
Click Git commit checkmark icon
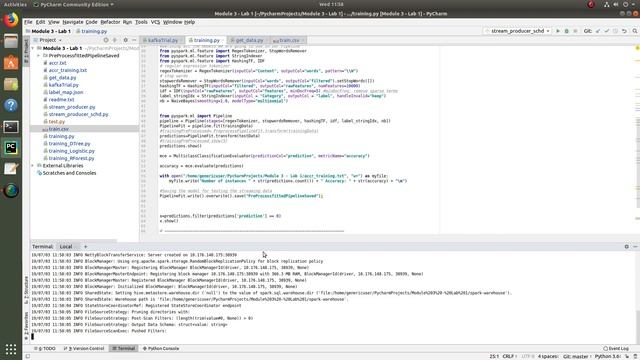pyautogui.click(x=607, y=31)
